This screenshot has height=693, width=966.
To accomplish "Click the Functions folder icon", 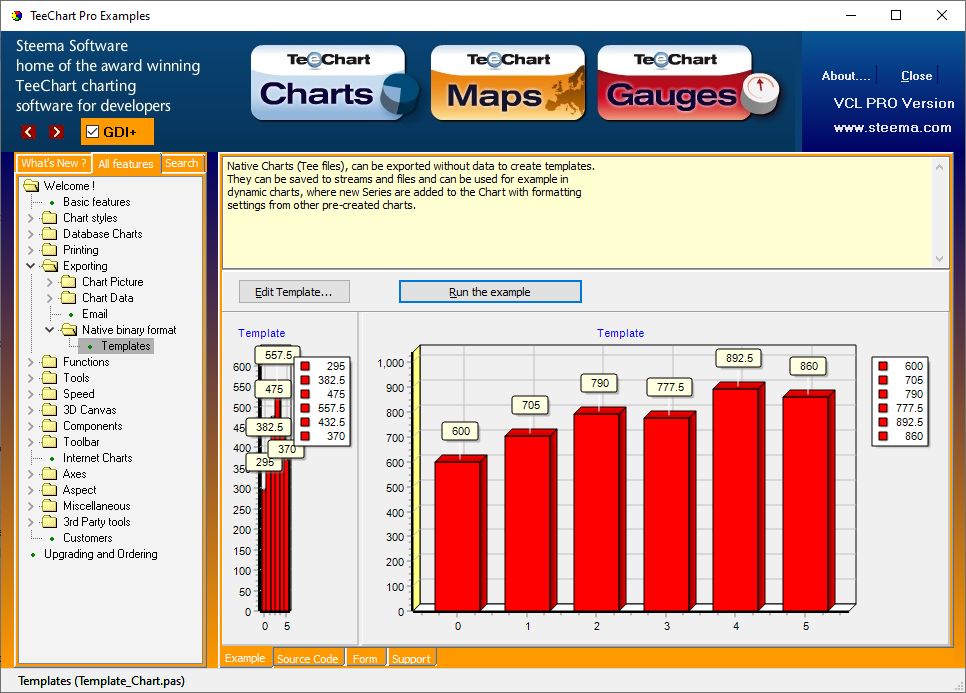I will (x=49, y=362).
